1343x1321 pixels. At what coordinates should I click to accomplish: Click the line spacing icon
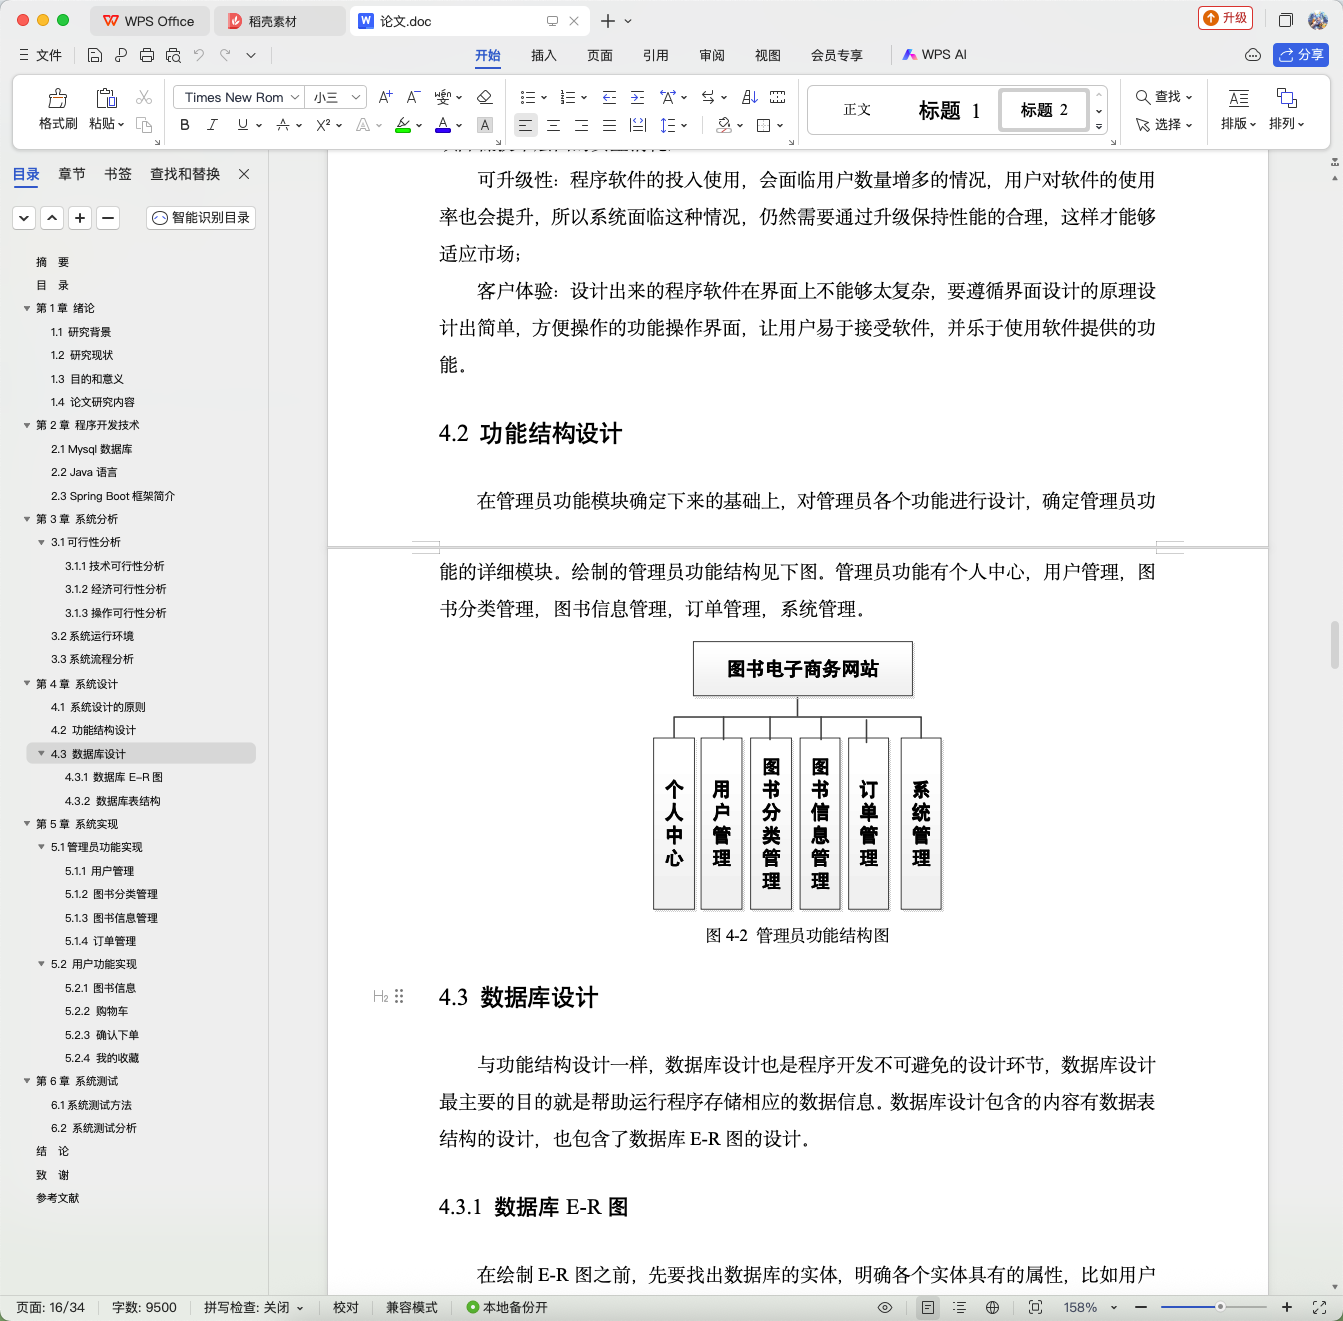pyautogui.click(x=668, y=125)
